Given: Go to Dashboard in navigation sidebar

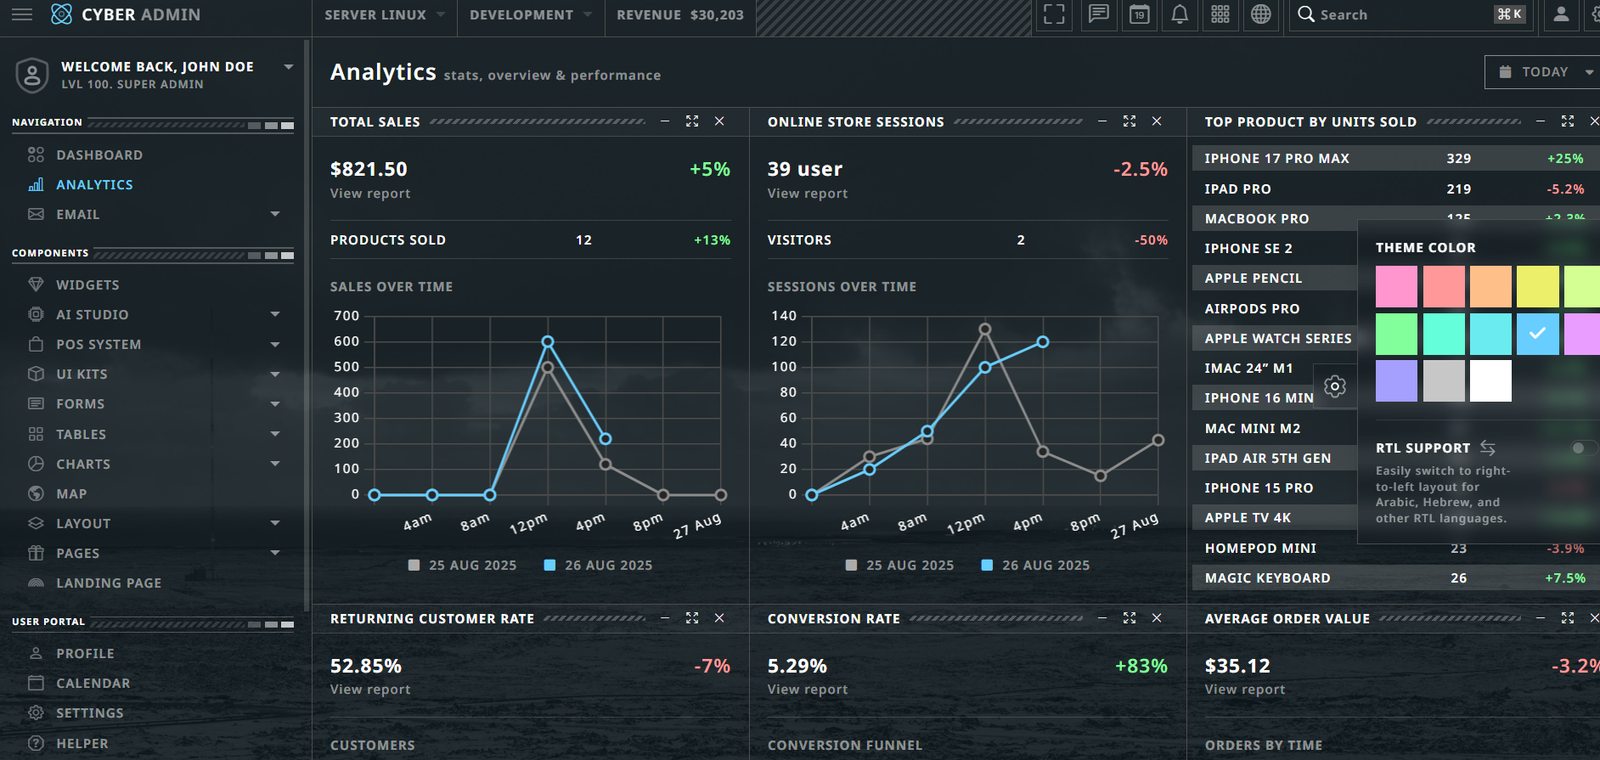Looking at the screenshot, I should [99, 155].
